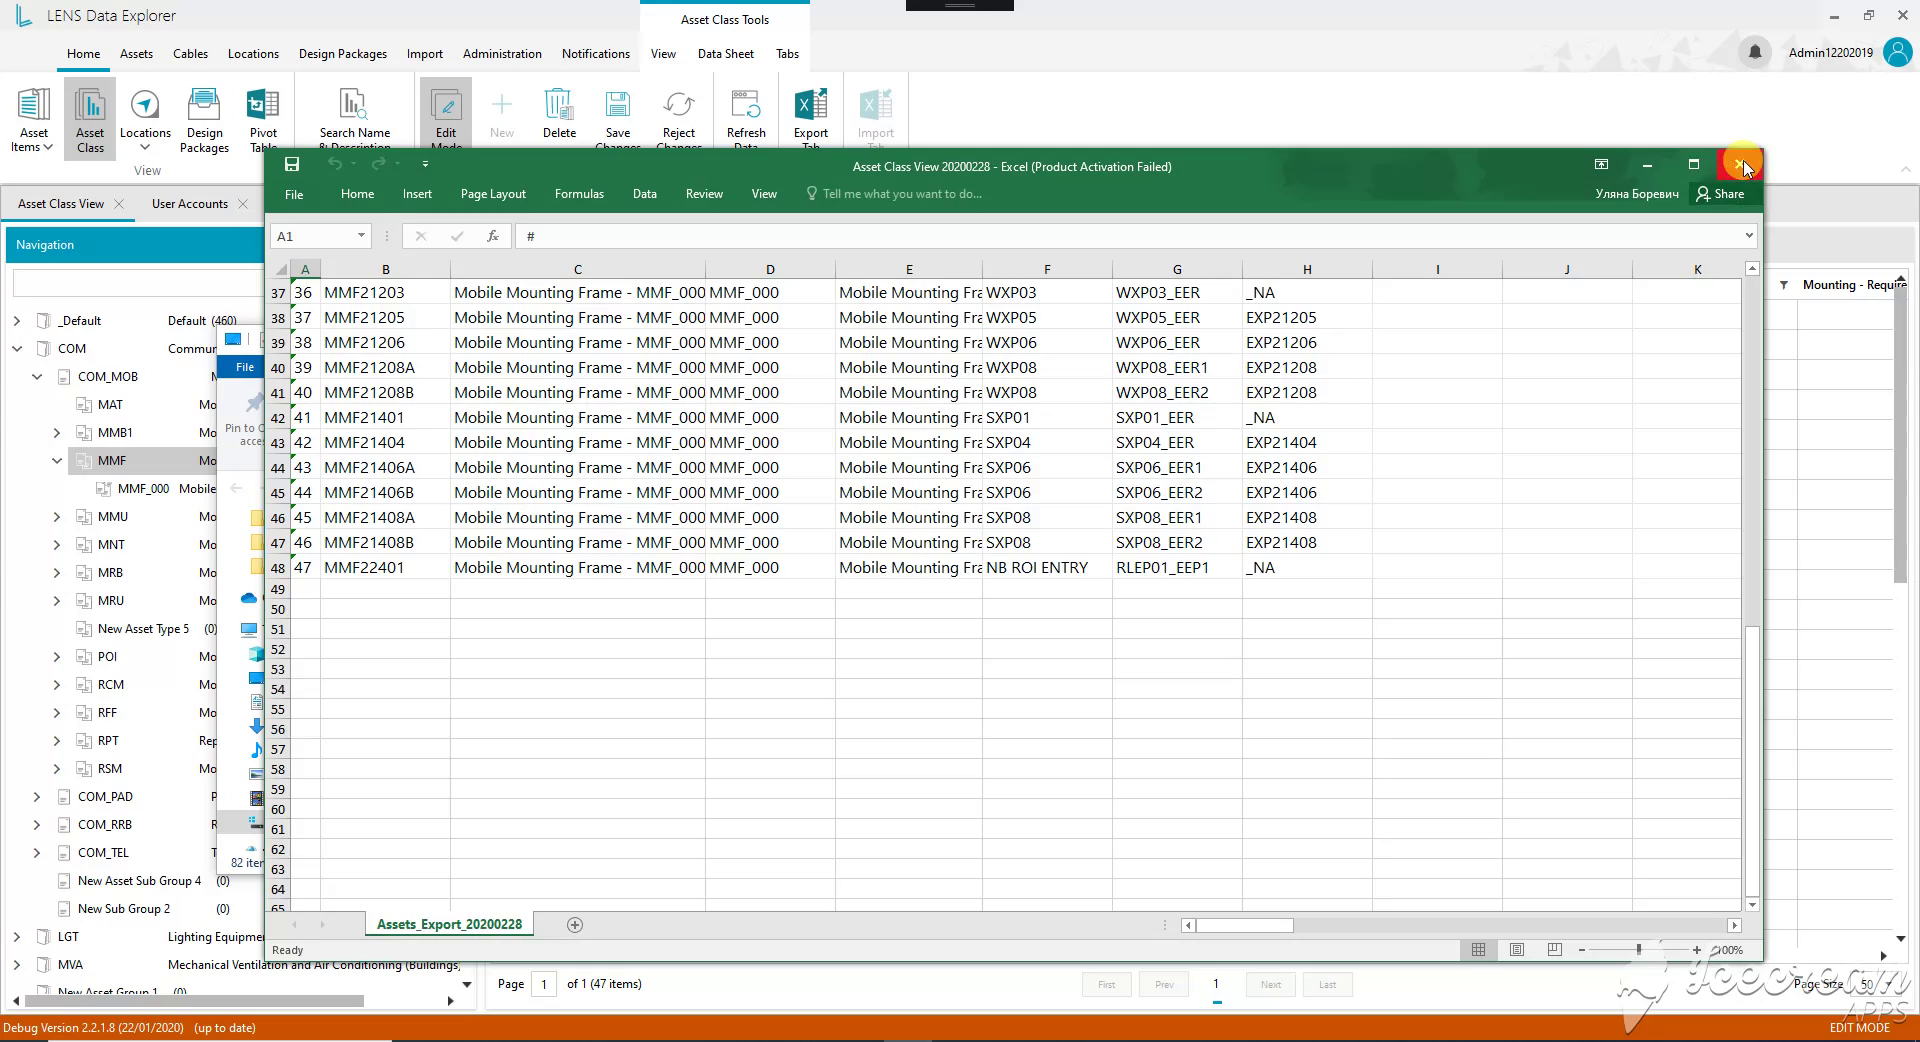Open the Pivot Table view
The image size is (1920, 1042).
263,118
